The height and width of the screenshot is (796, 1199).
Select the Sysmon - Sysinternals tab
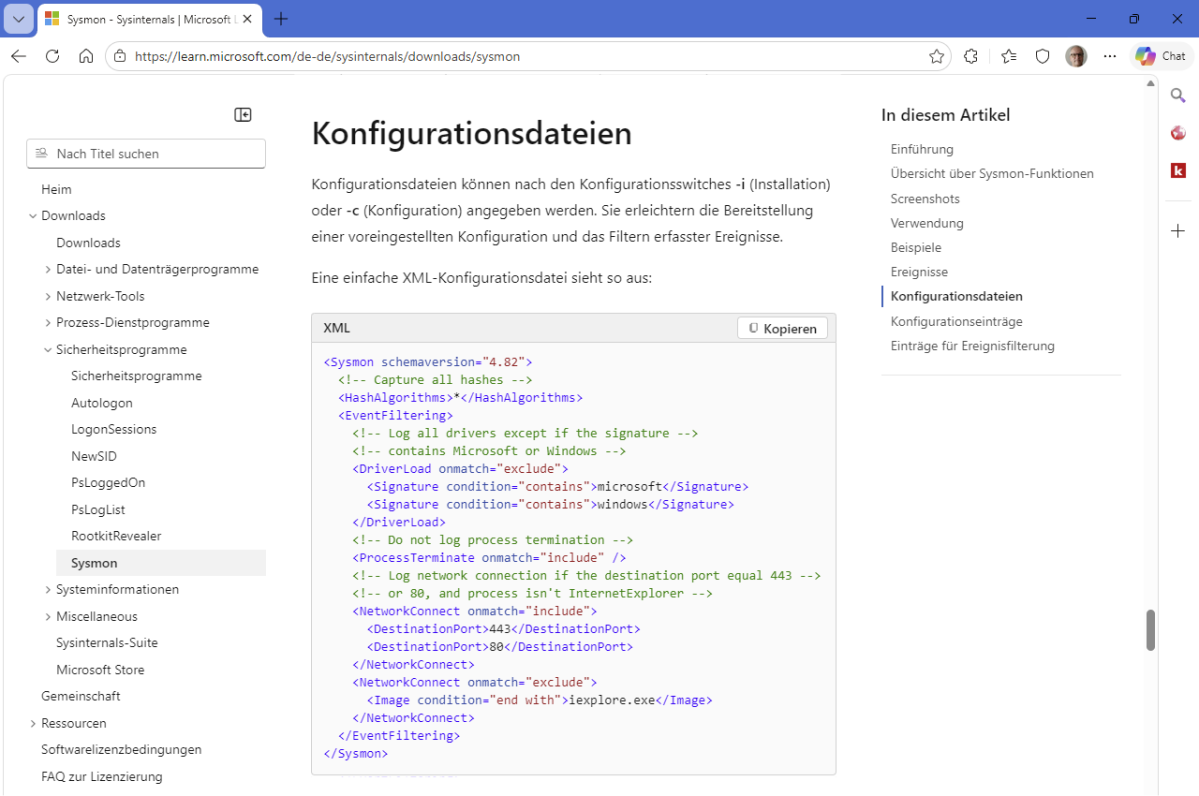[x=148, y=19]
